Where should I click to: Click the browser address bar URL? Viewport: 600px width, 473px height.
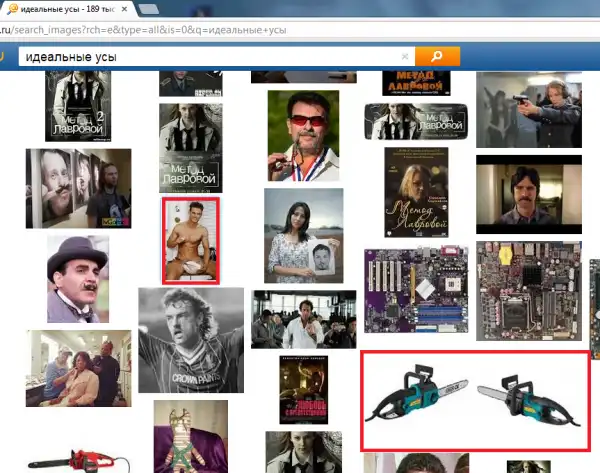(150, 30)
